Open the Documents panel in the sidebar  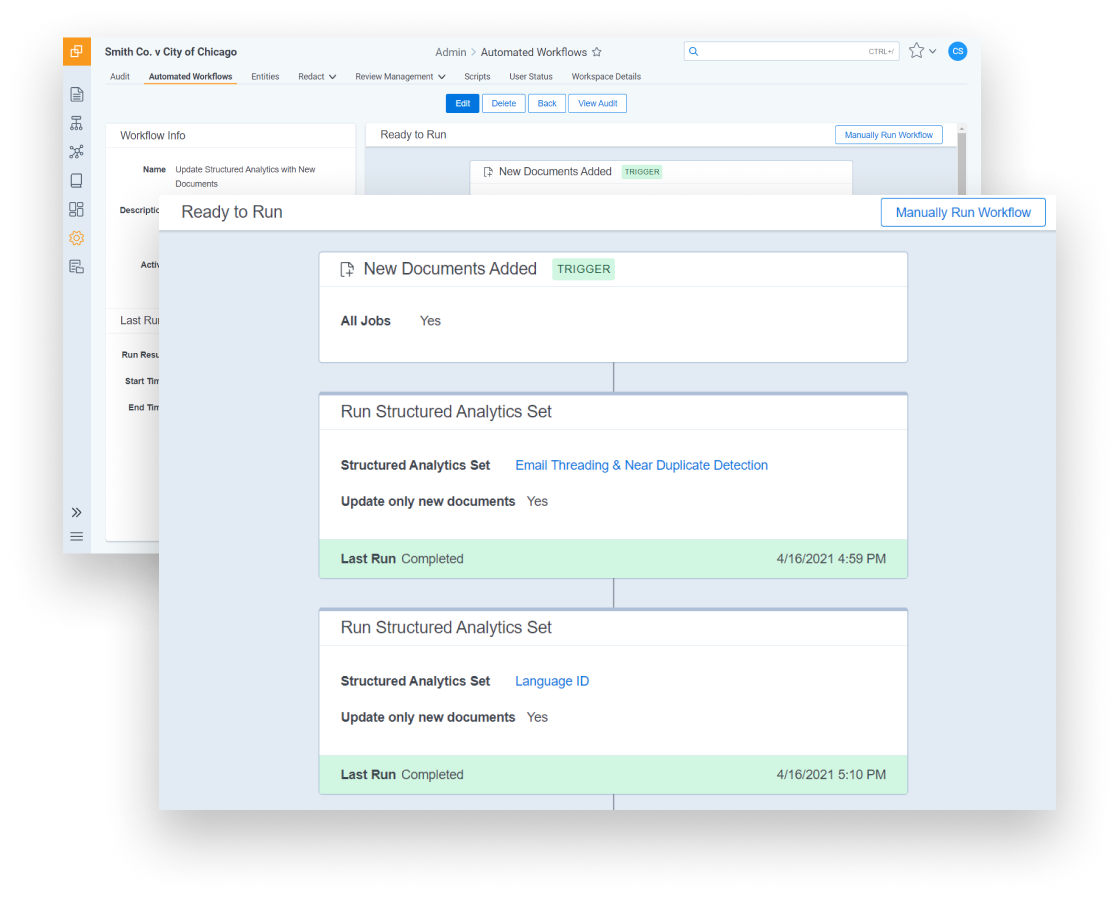click(x=77, y=93)
